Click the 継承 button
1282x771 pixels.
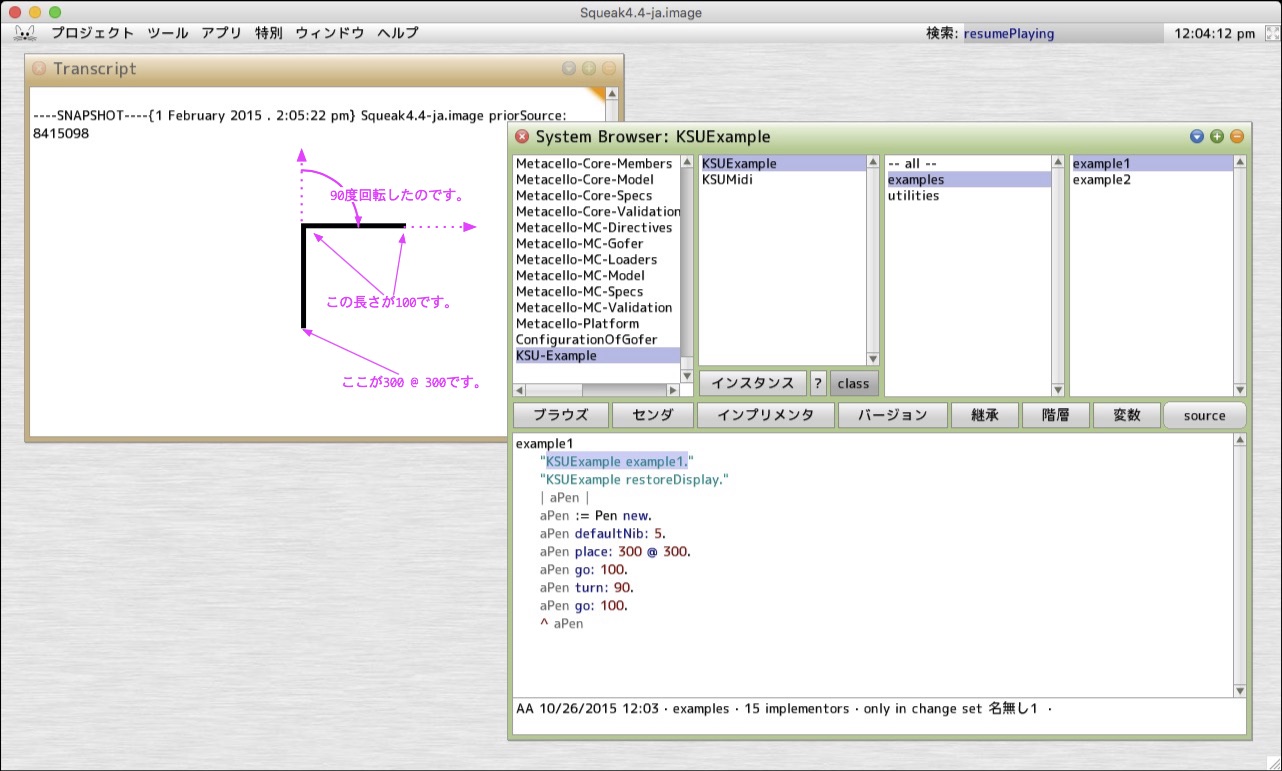984,416
